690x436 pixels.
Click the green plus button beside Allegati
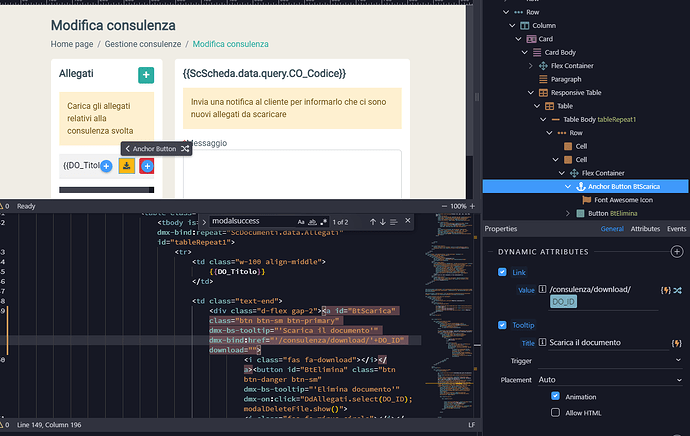click(x=146, y=75)
